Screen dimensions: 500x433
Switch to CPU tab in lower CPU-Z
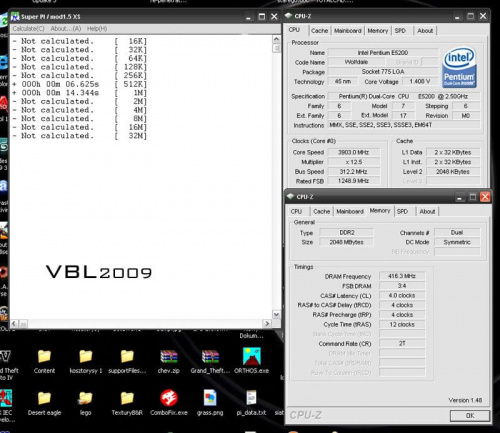tap(296, 211)
